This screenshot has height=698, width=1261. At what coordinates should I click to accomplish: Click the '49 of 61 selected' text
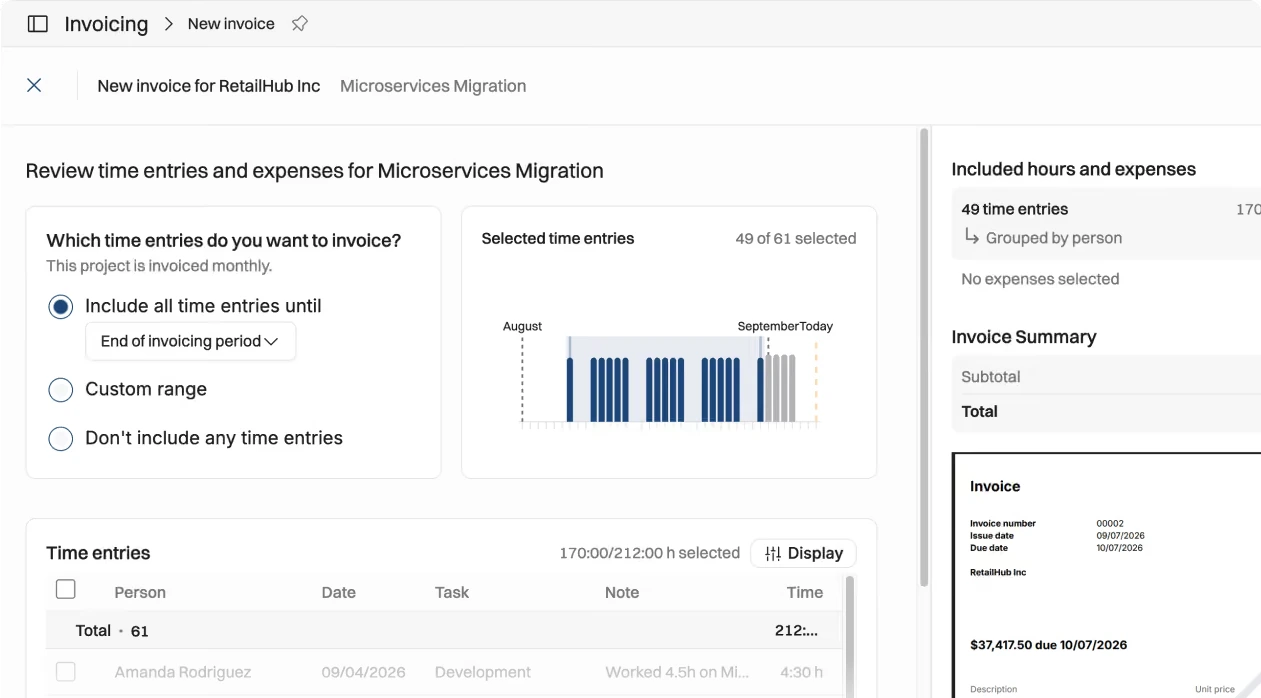click(x=796, y=239)
